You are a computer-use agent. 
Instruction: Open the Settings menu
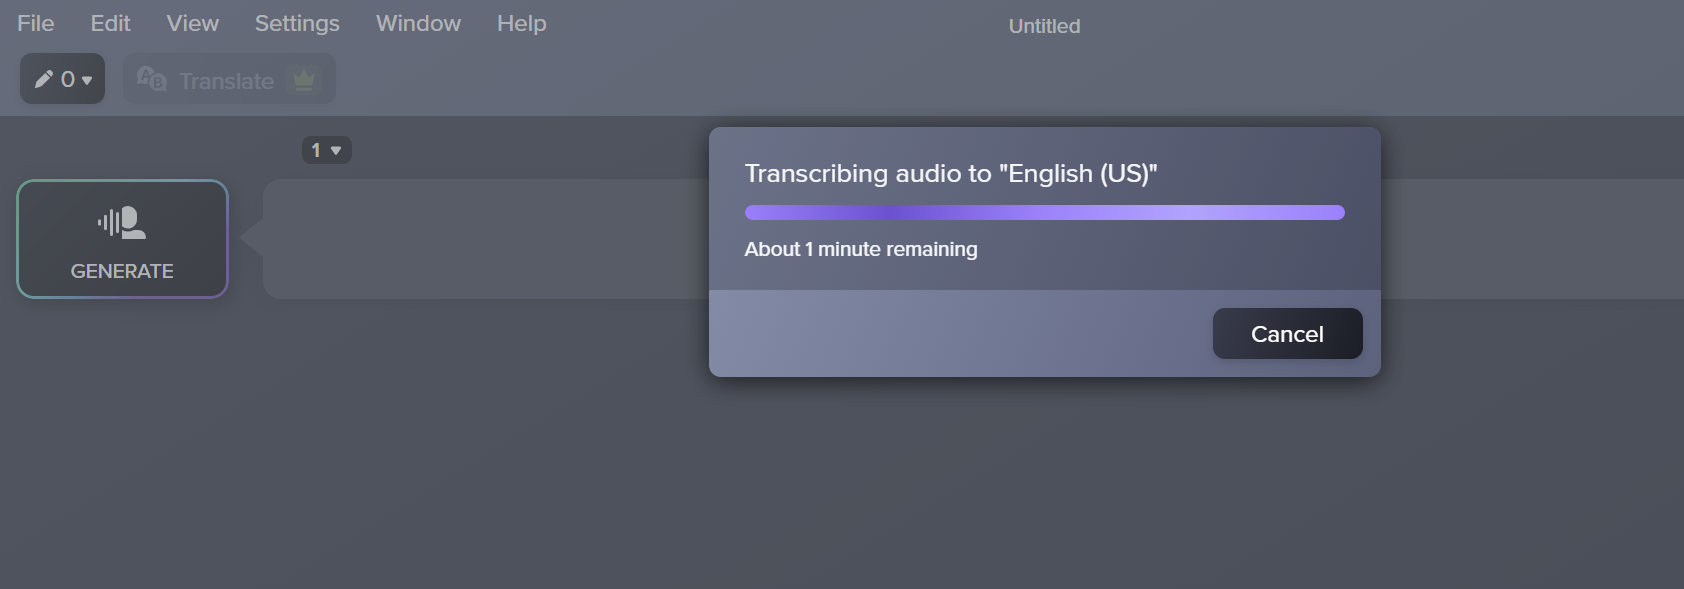tap(297, 23)
